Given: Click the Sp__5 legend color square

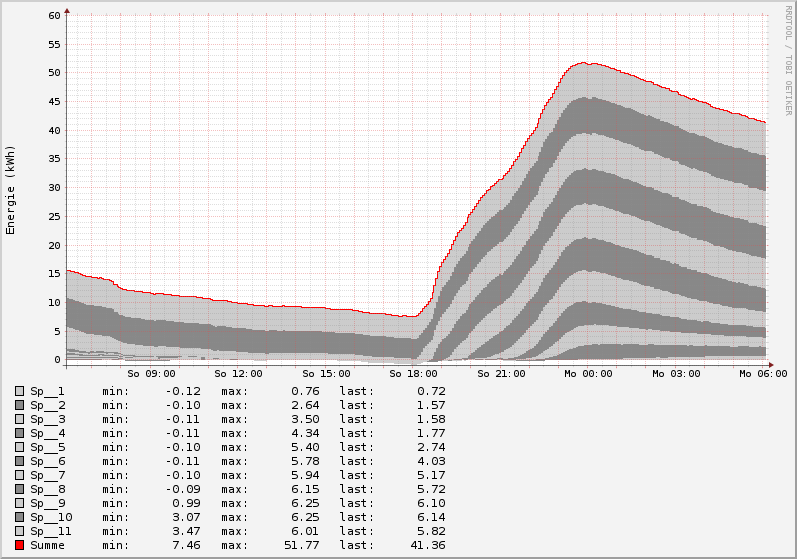Looking at the screenshot, I should pos(19,447).
